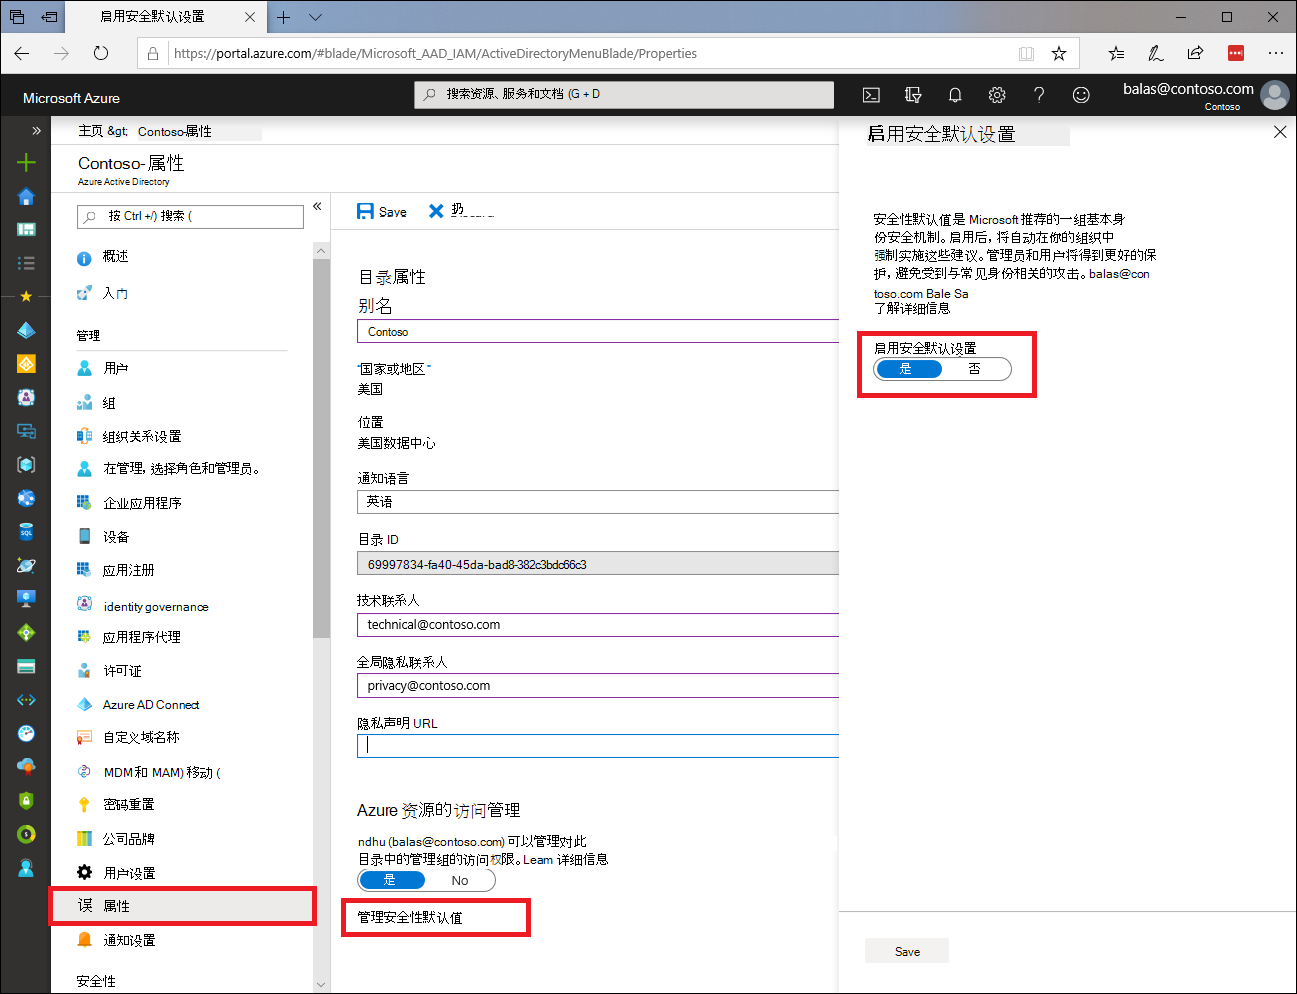Image resolution: width=1297 pixels, height=994 pixels.
Task: Click 主页 breadcrumb link
Action: (x=90, y=131)
